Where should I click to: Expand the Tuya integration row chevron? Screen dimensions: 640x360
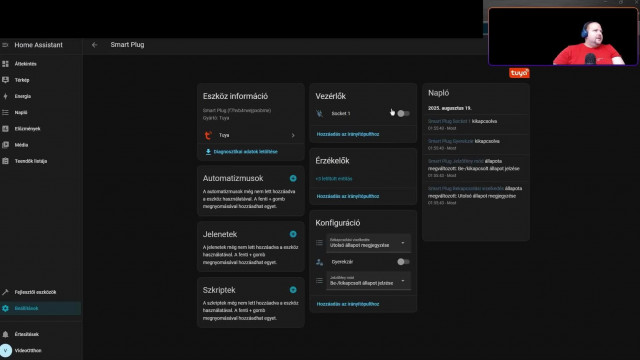point(293,135)
